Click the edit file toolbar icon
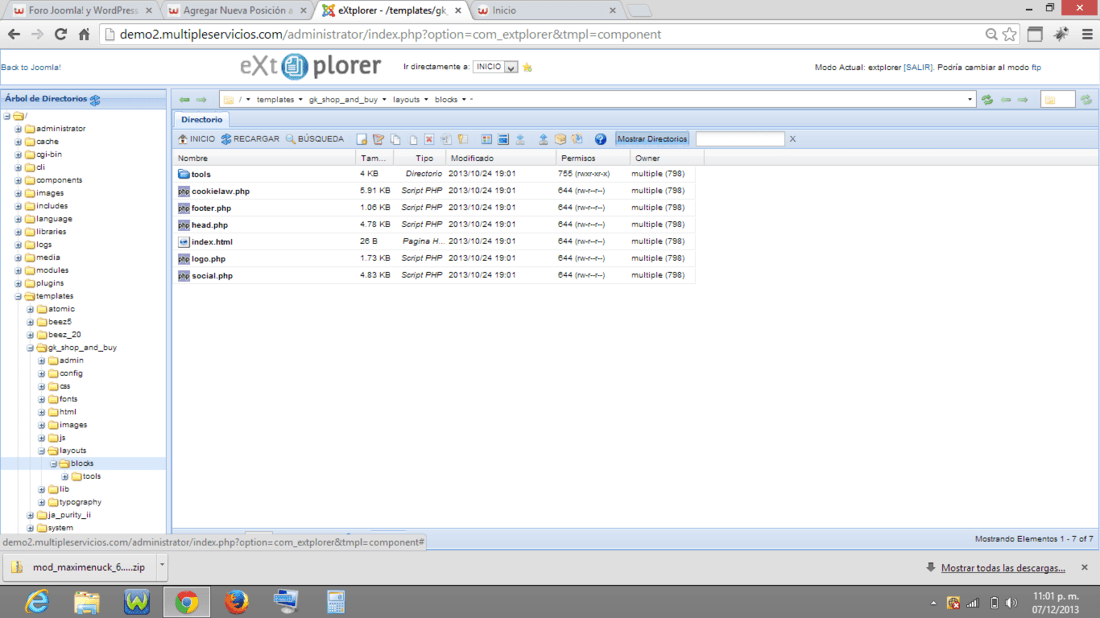The height and width of the screenshot is (618, 1100). pyautogui.click(x=378, y=139)
